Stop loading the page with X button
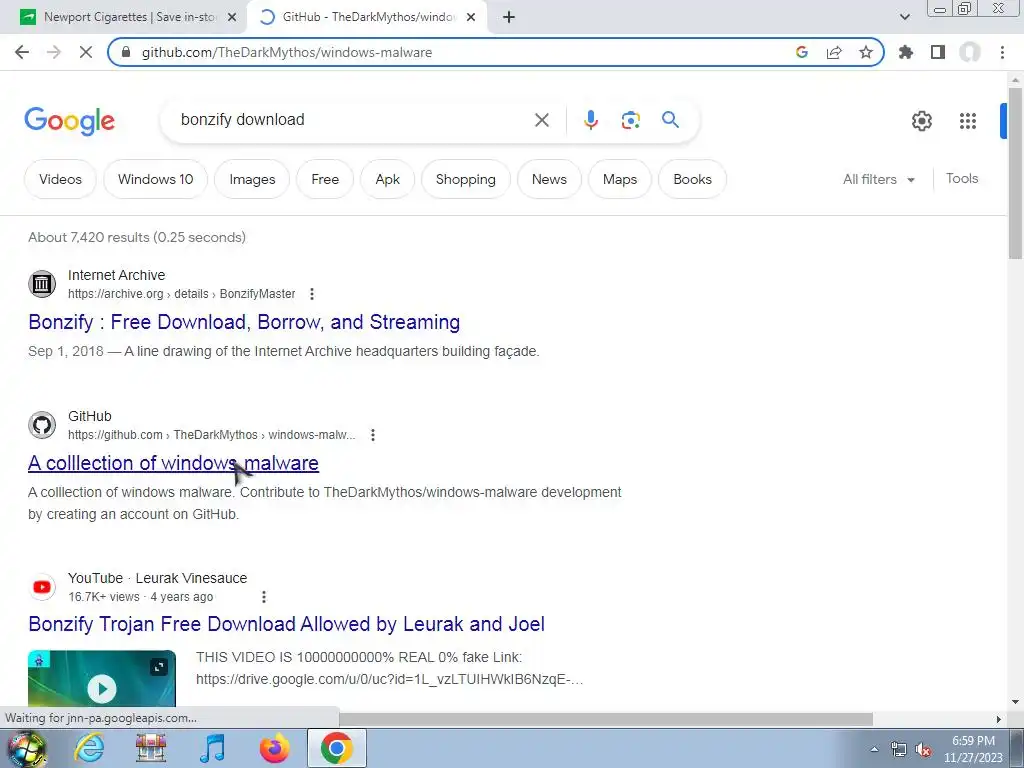 [86, 52]
